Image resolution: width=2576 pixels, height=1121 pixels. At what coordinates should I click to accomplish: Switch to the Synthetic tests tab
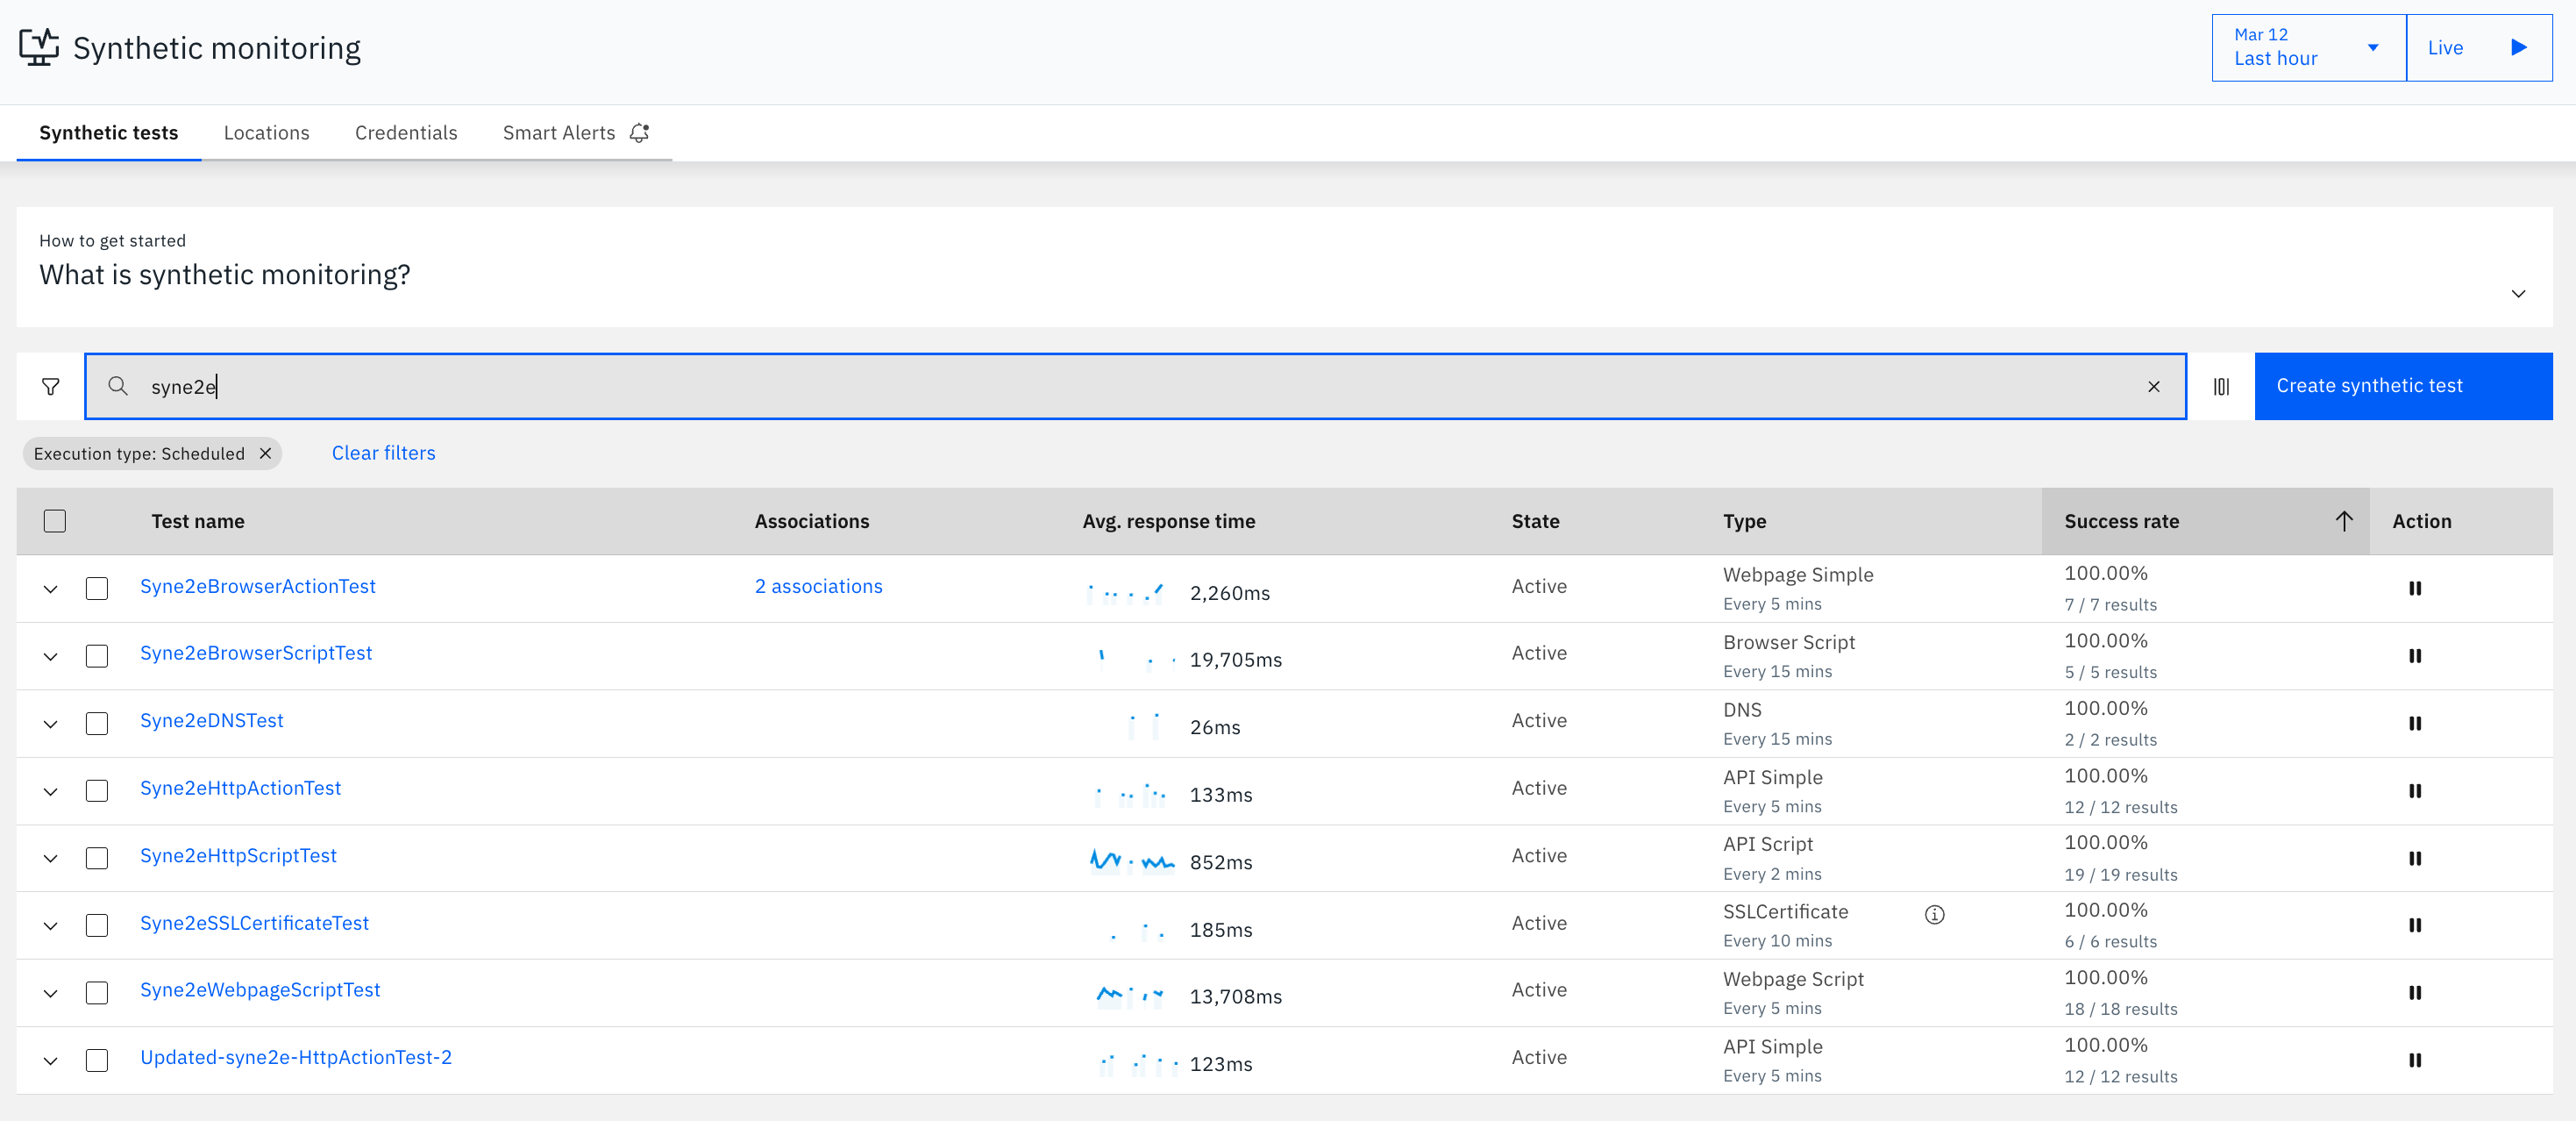pos(109,133)
